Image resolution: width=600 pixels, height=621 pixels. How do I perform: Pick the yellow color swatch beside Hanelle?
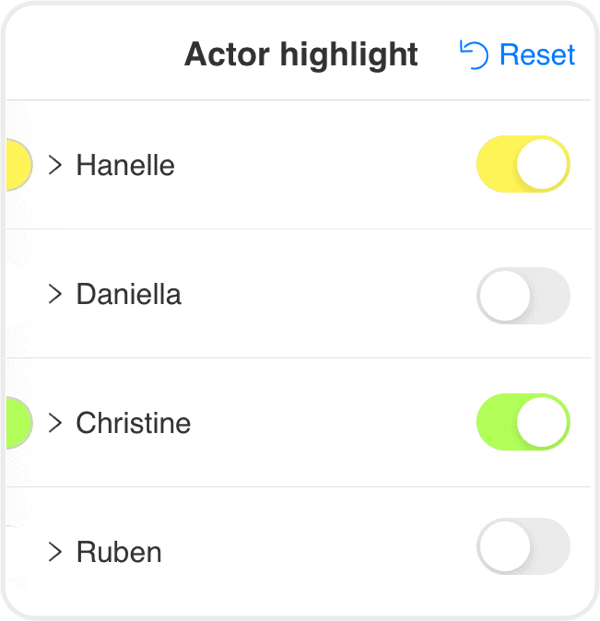click(x=19, y=165)
